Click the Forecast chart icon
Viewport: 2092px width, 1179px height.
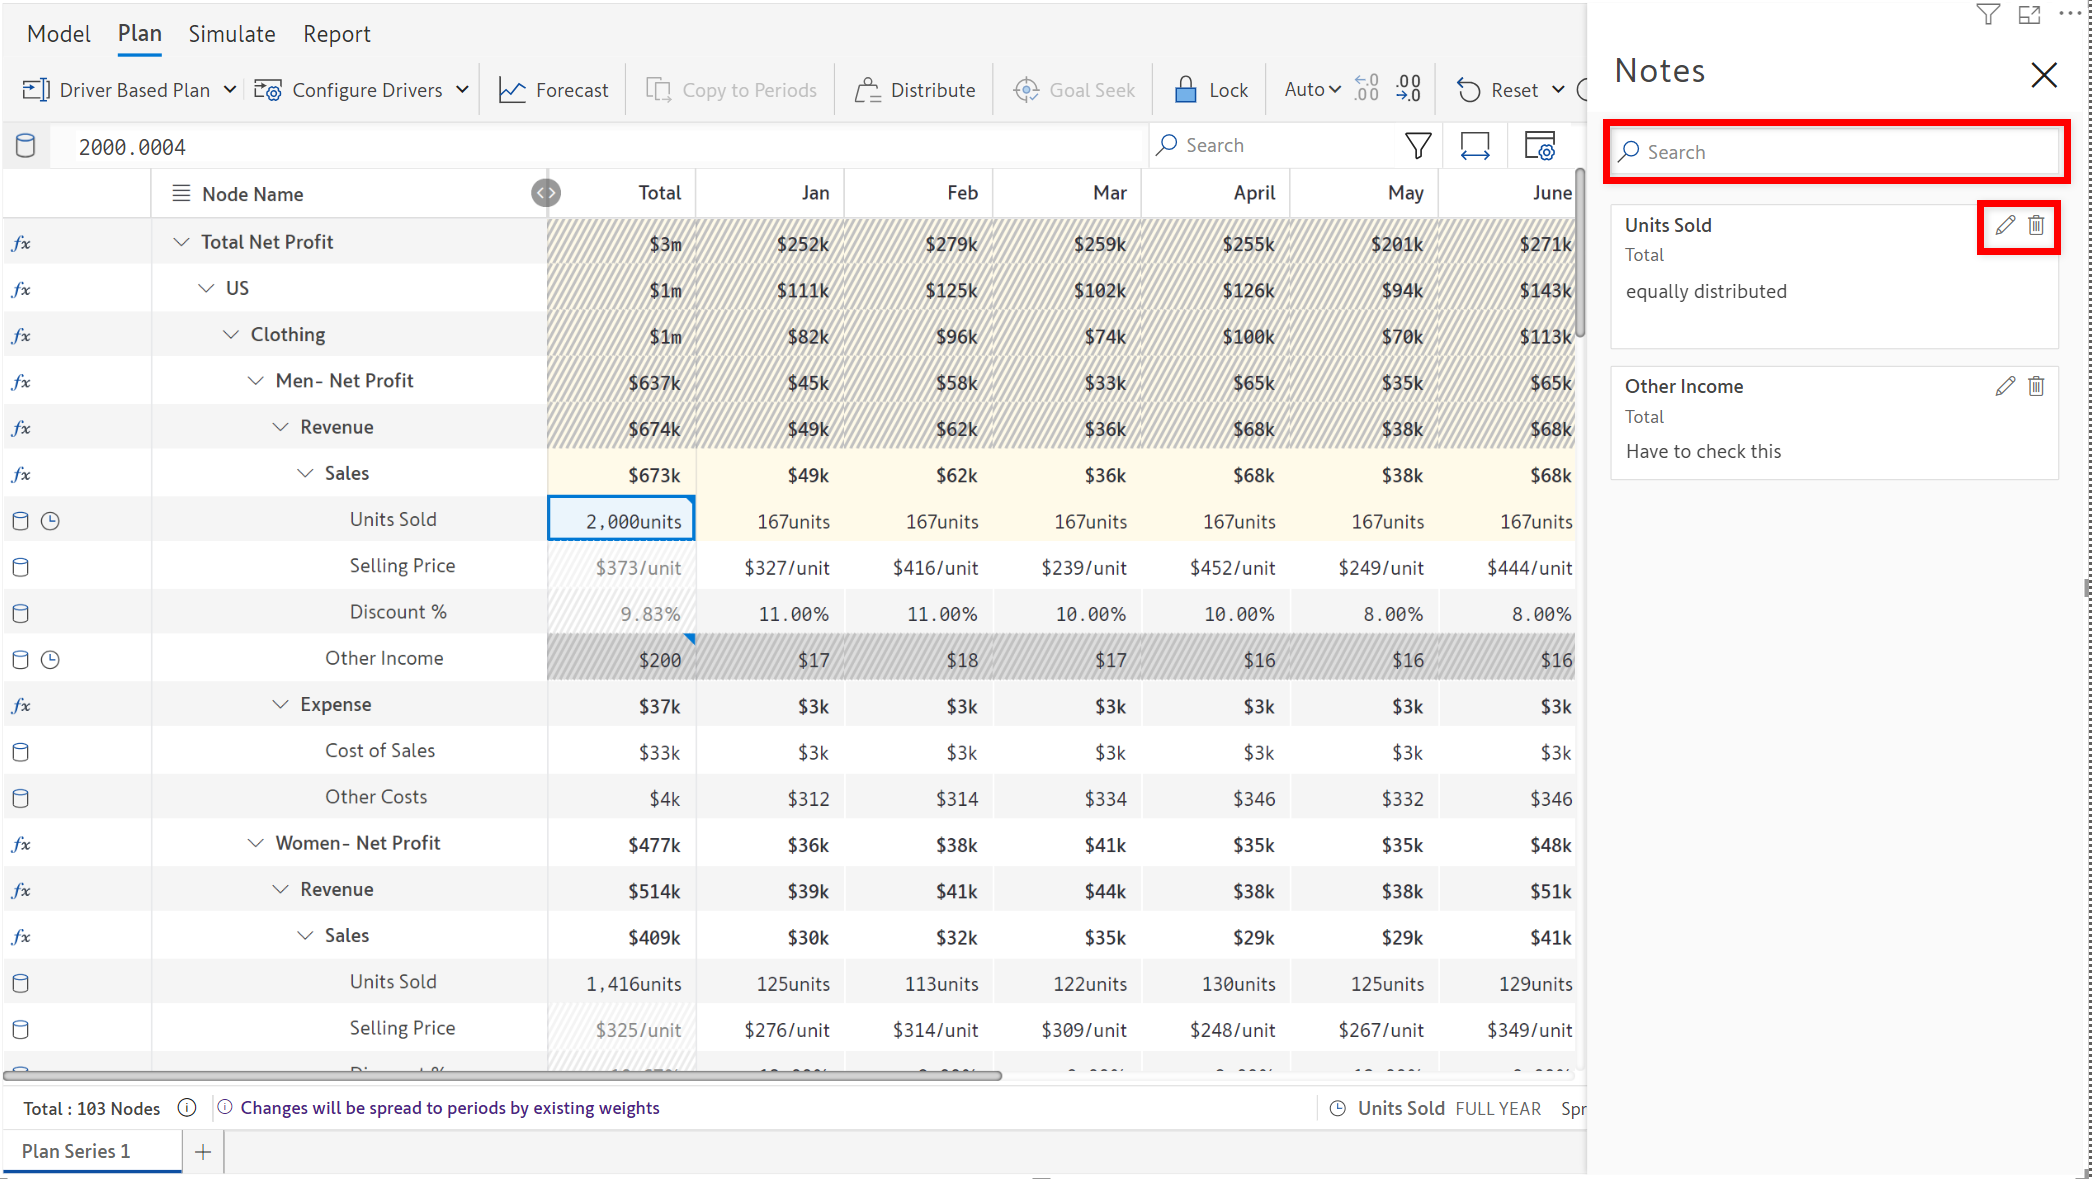512,90
